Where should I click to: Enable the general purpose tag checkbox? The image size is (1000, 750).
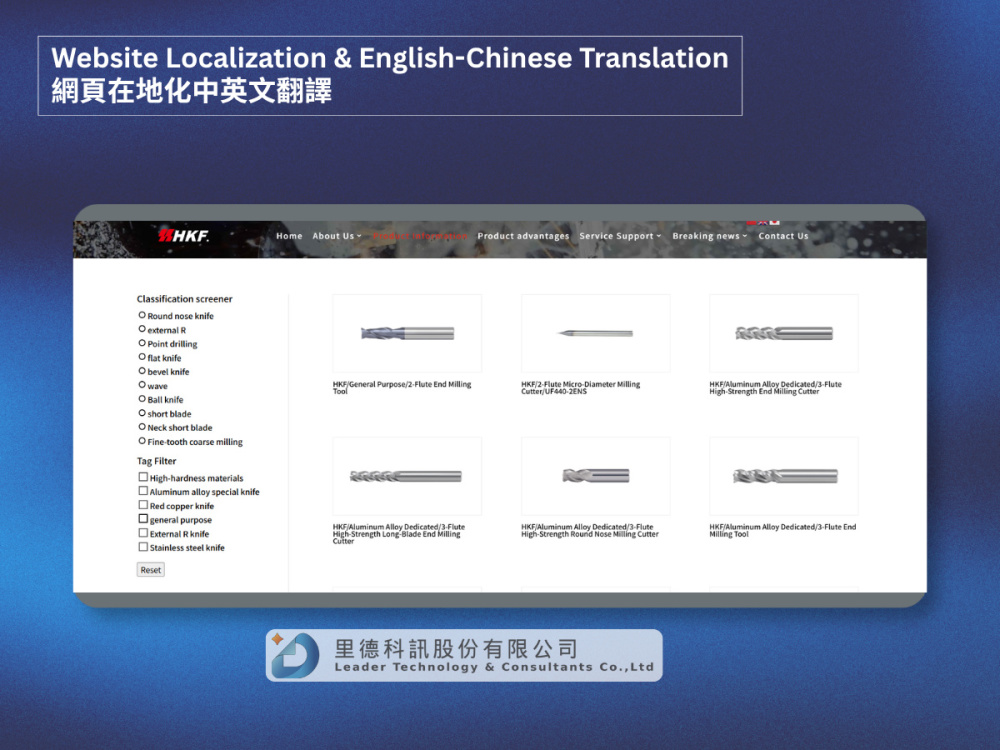pos(143,519)
